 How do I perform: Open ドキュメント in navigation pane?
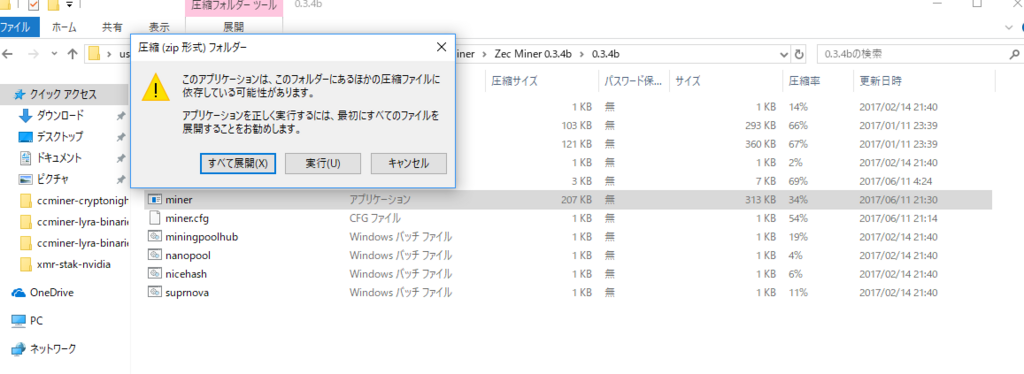pos(59,157)
